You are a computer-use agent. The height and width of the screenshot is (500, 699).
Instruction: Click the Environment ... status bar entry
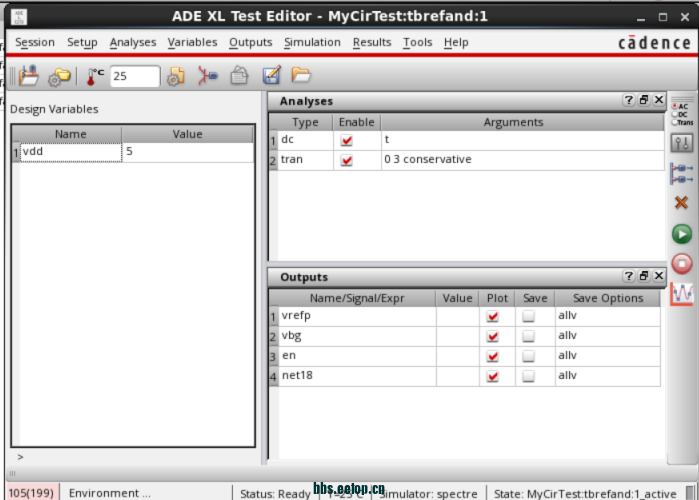110,493
